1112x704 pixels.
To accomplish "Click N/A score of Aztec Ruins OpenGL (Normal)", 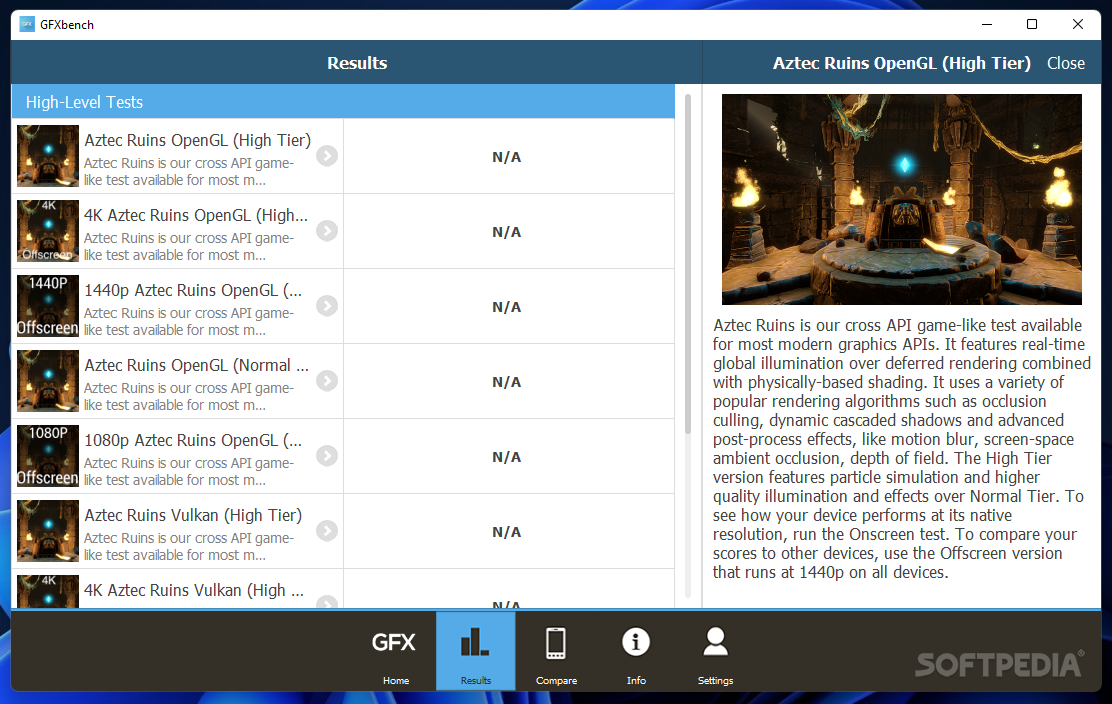I will 506,382.
